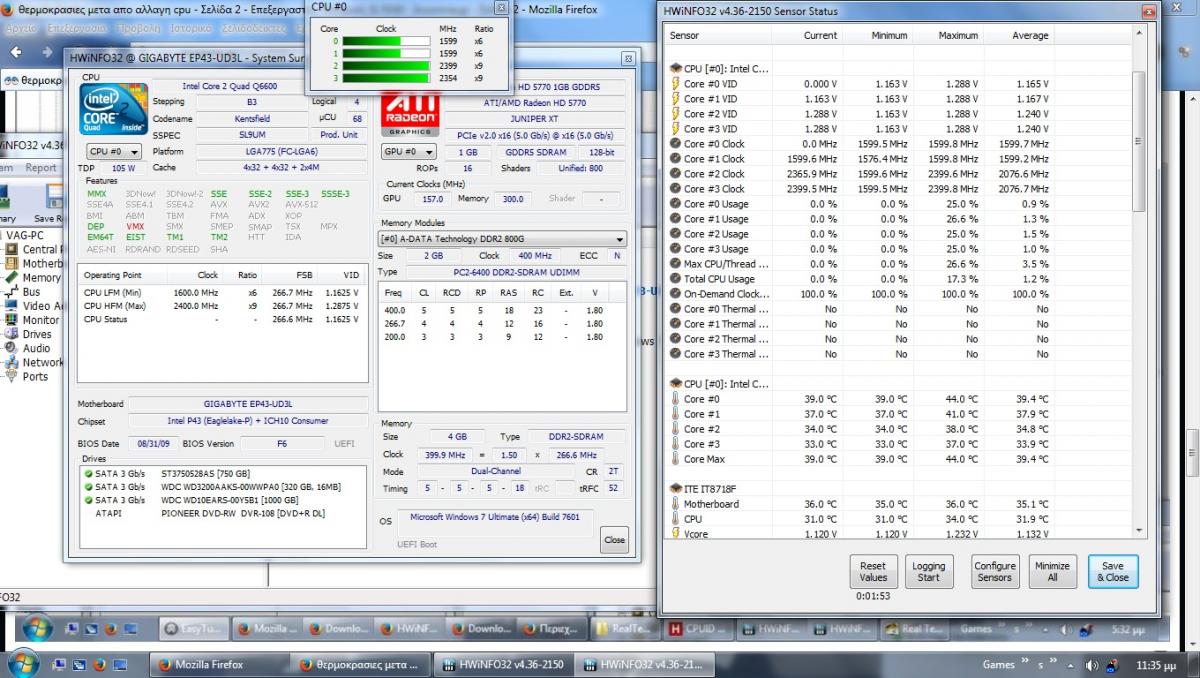Click the Sensor Status vertical scrollbar thumb
1200x678 pixels.
[1138, 140]
